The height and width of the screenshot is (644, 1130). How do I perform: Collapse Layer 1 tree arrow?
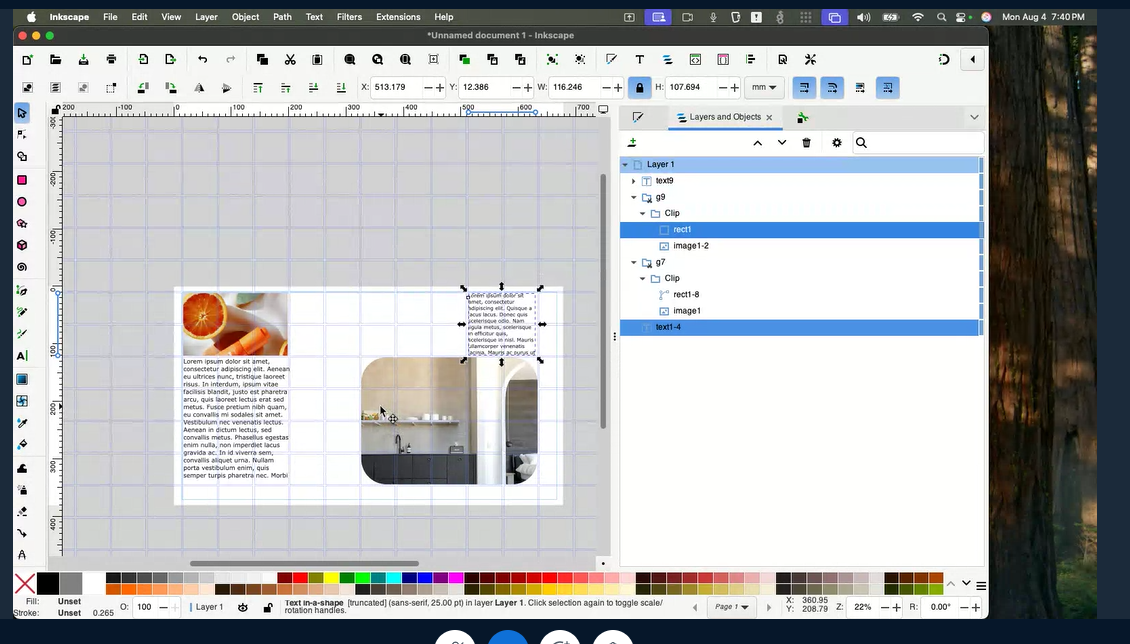(x=626, y=164)
